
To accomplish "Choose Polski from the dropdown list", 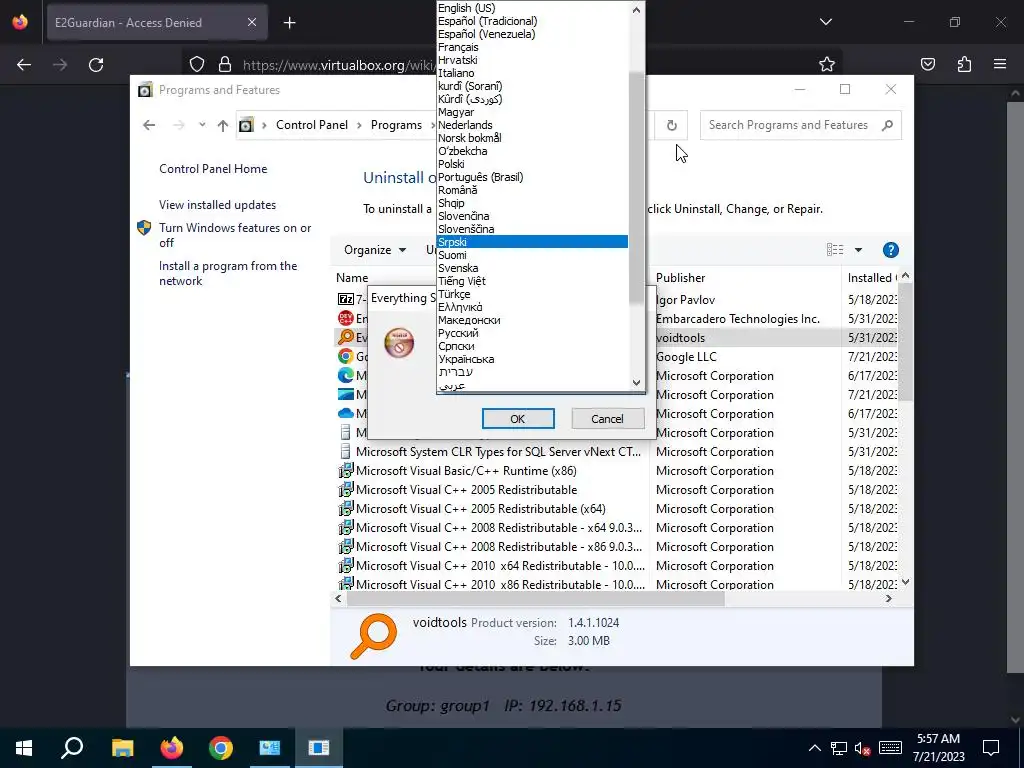I will click(532, 164).
